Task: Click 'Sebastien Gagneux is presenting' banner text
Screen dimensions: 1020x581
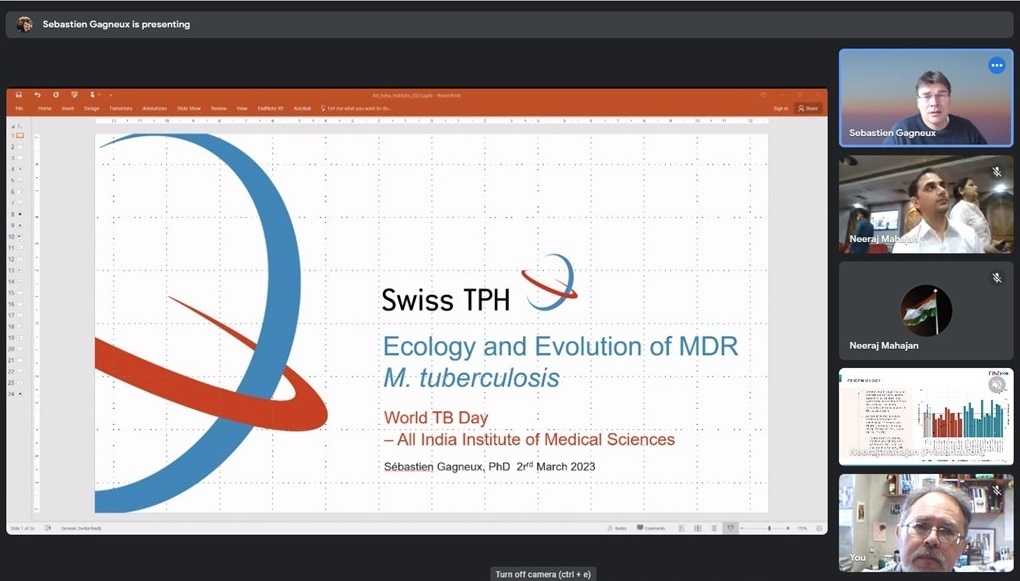Action: [116, 24]
